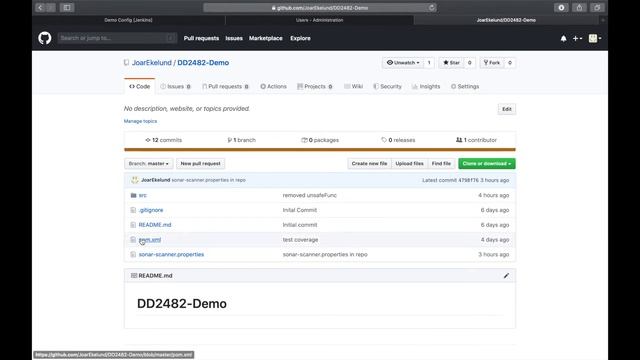Open the plus create-new menu
This screenshot has height=360, width=640.
click(577, 38)
